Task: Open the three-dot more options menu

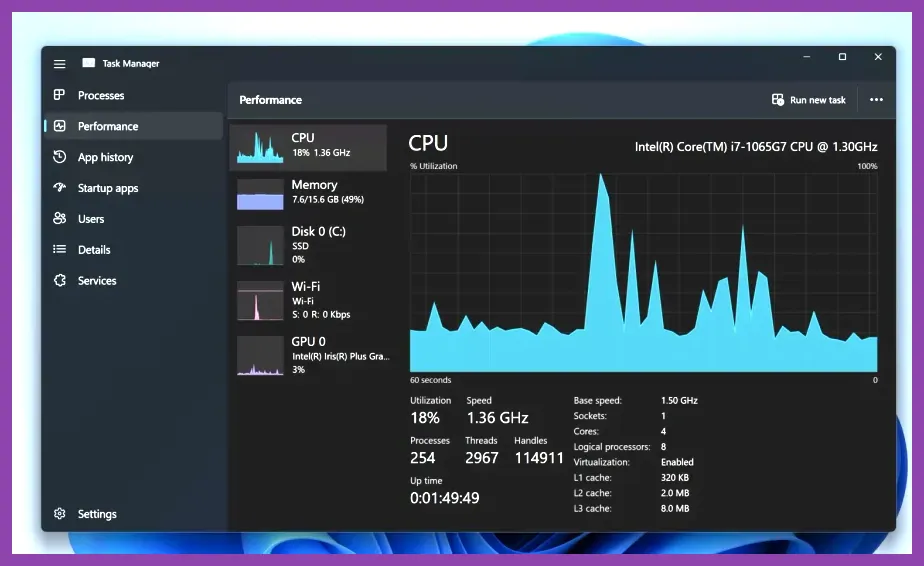Action: pyautogui.click(x=876, y=100)
